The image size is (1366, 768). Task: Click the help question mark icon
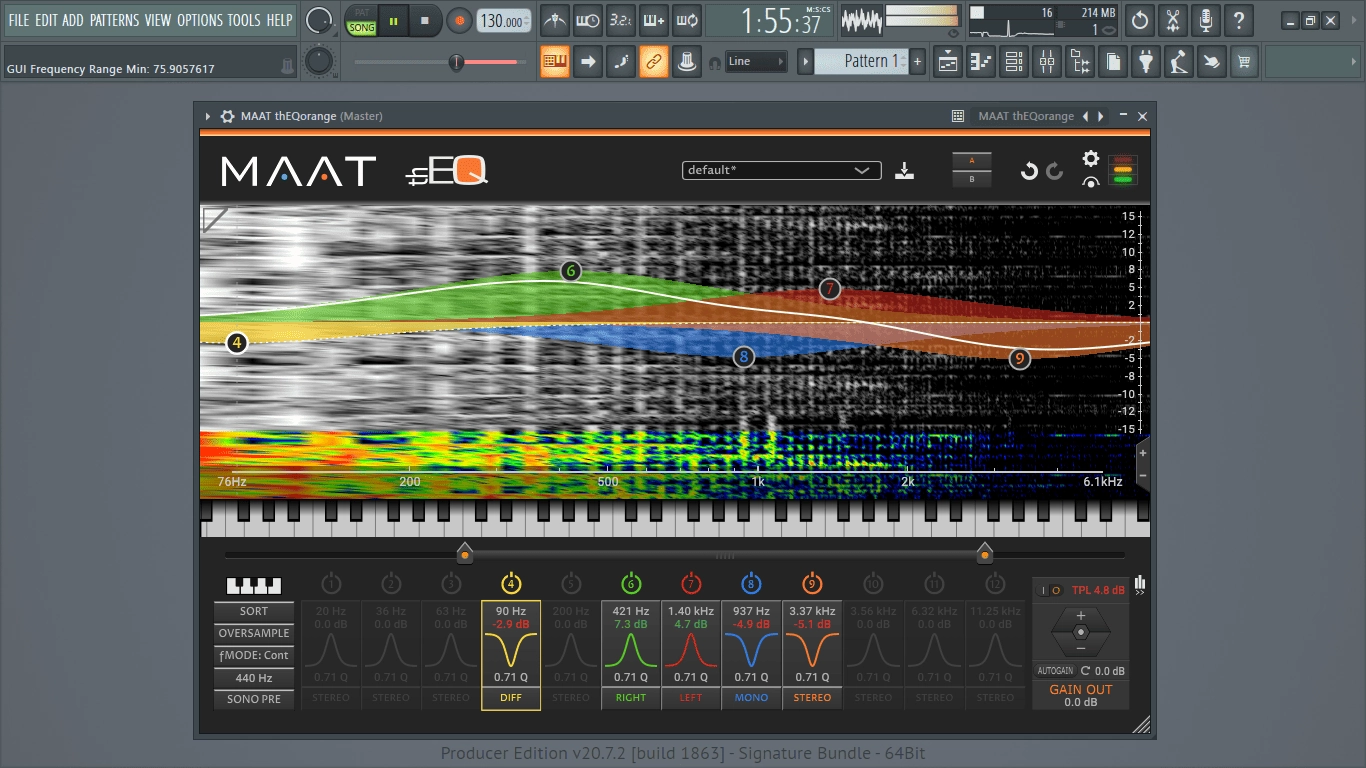point(1239,20)
